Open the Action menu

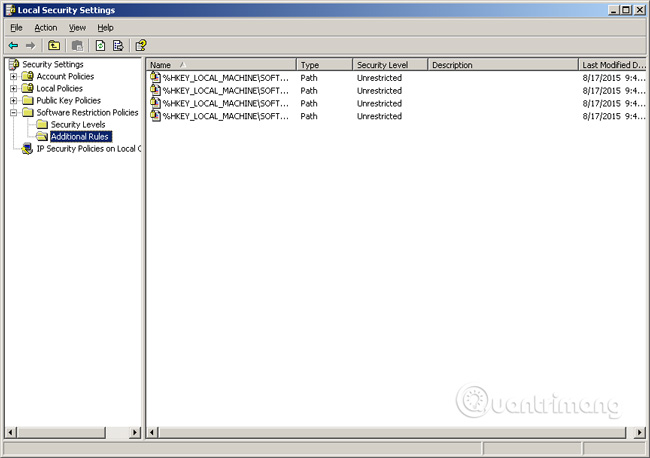pyautogui.click(x=46, y=28)
